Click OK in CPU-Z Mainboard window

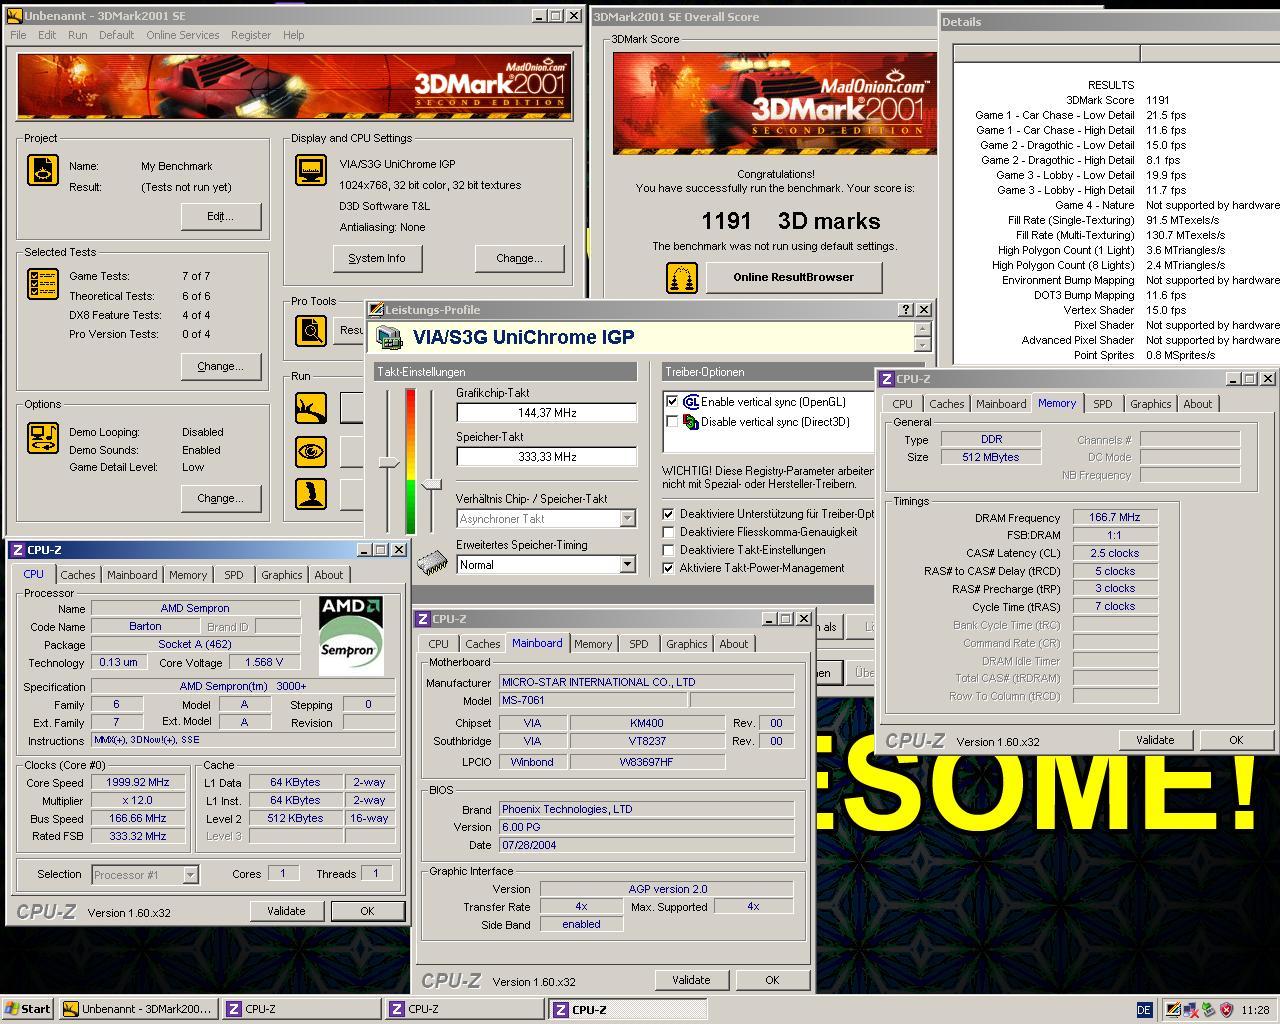[772, 980]
